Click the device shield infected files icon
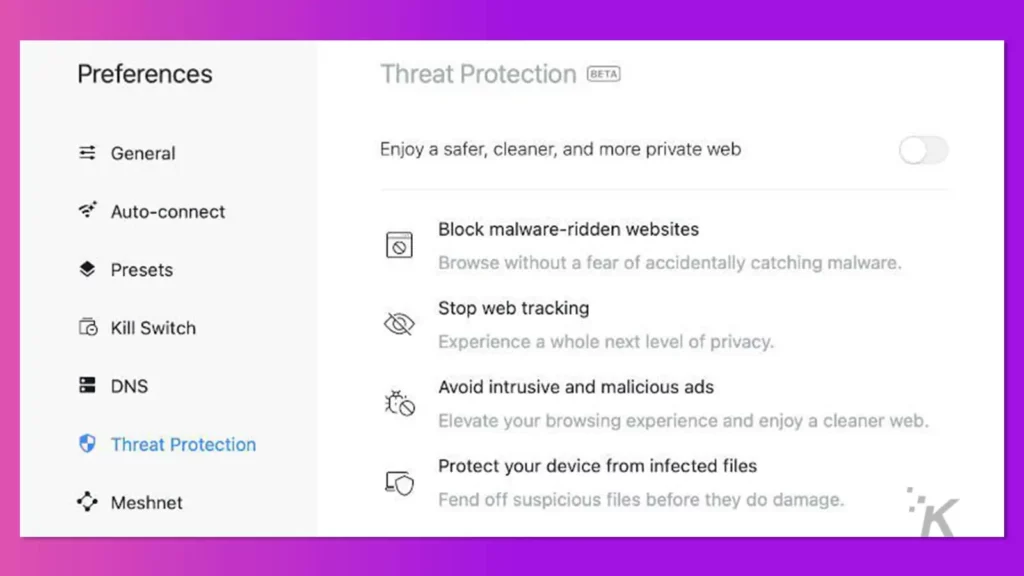The image size is (1024, 576). pyautogui.click(x=399, y=483)
